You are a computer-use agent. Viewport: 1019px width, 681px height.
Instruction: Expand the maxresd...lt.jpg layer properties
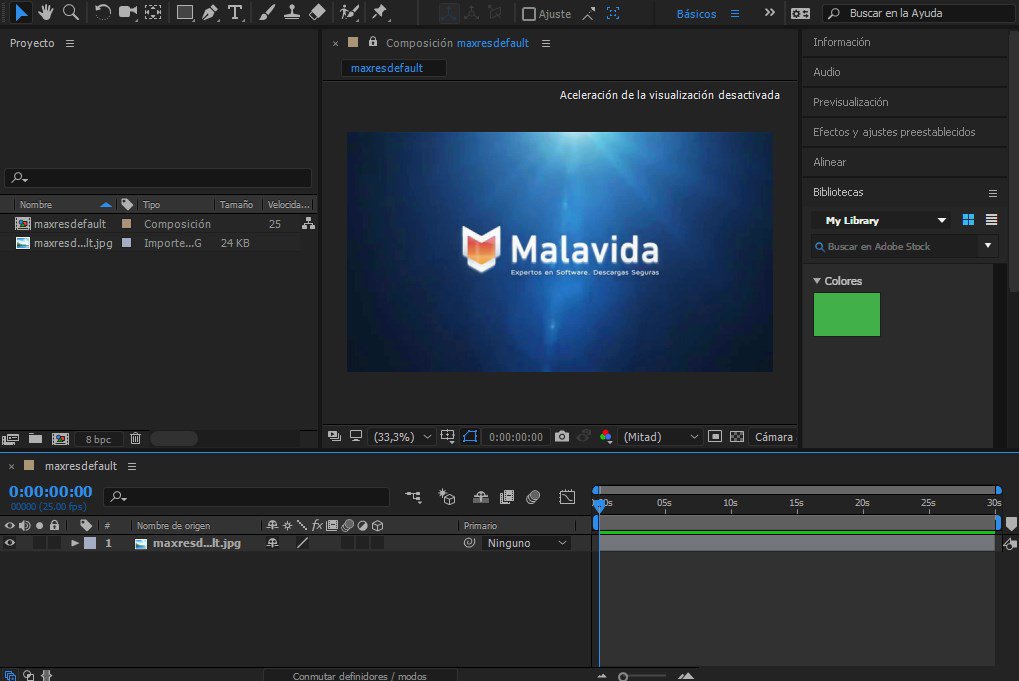coord(75,543)
